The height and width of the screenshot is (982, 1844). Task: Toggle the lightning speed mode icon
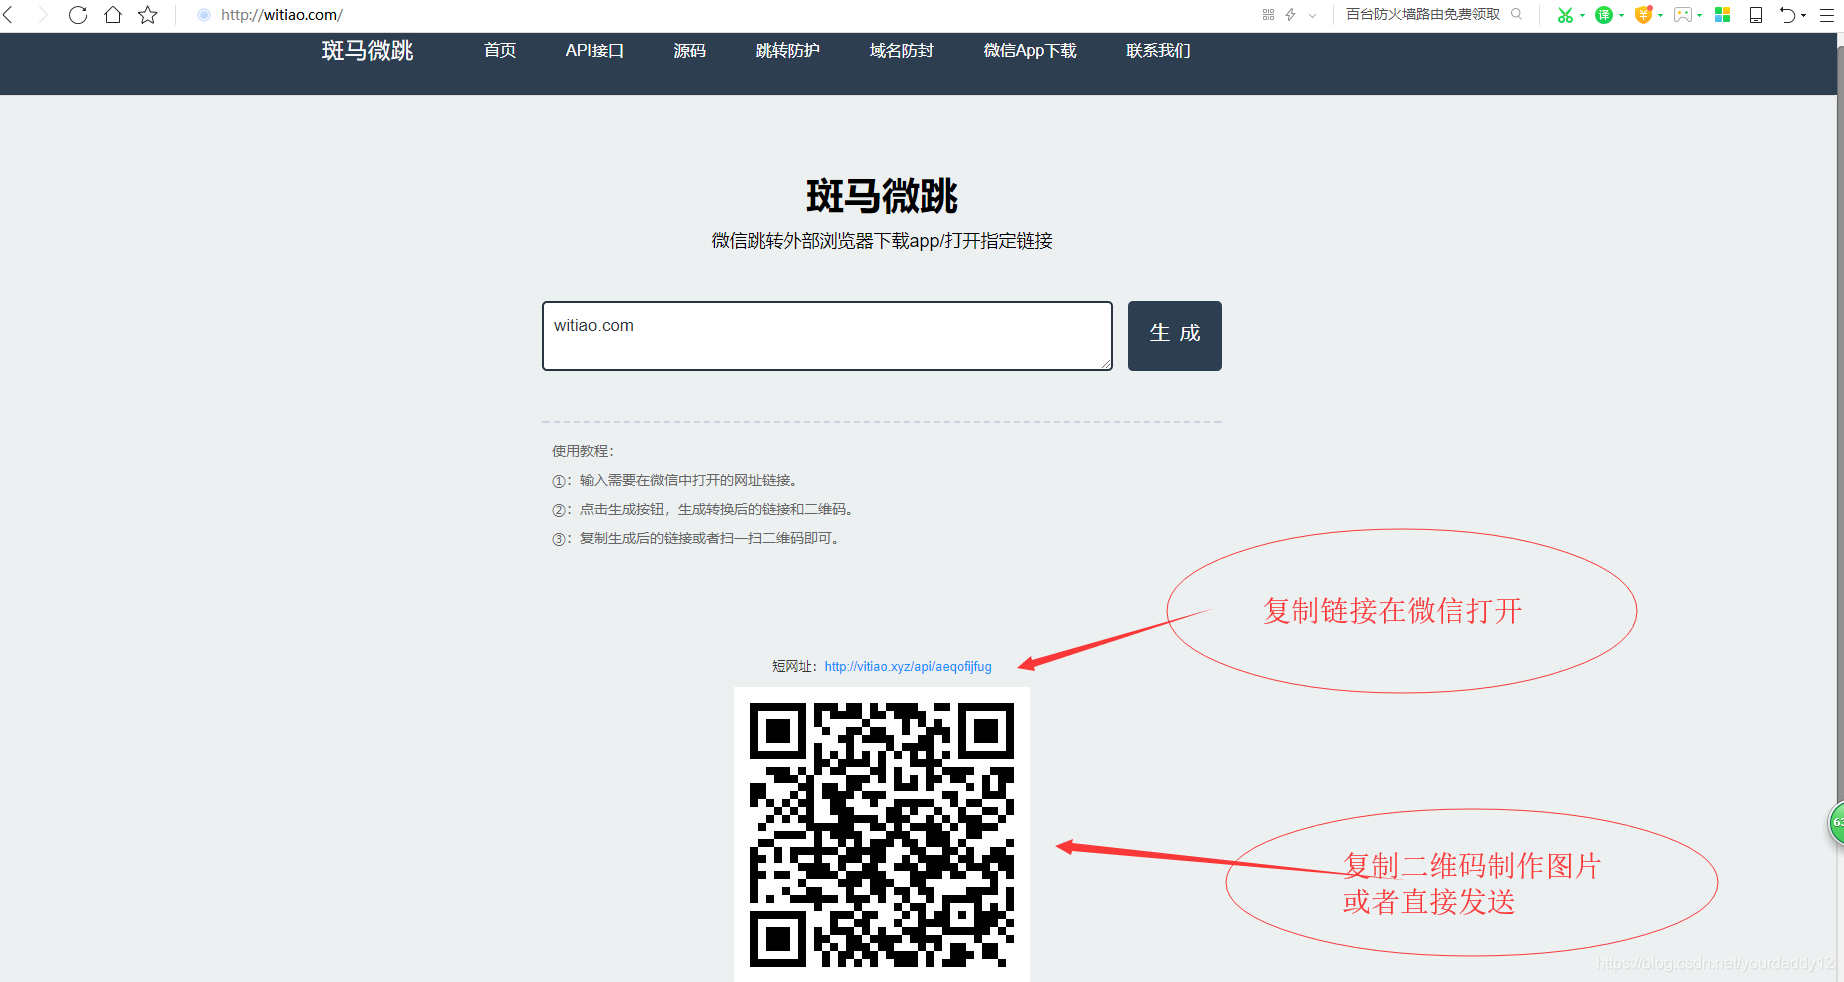tap(1290, 15)
